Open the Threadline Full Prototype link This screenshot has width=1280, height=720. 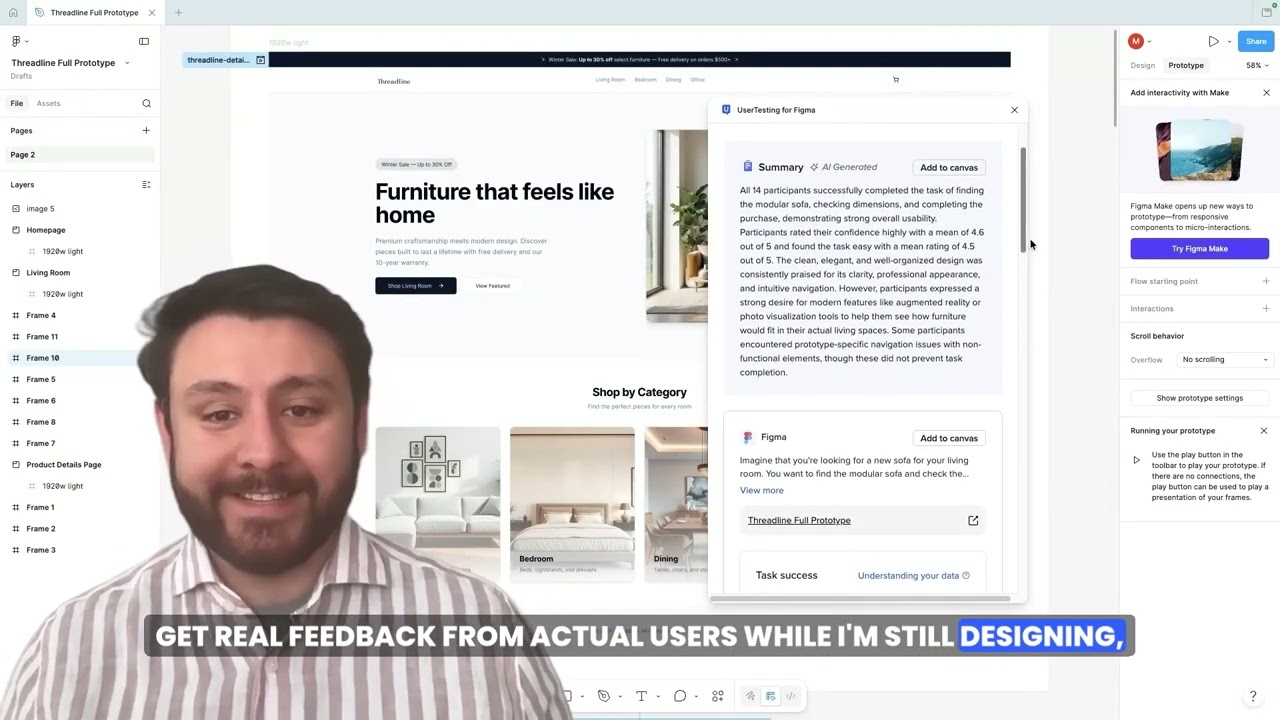(799, 520)
